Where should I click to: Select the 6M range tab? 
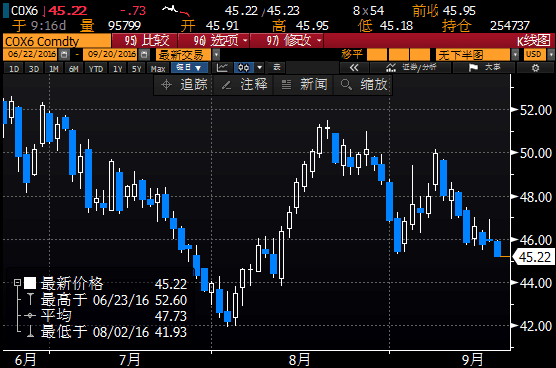coord(73,68)
